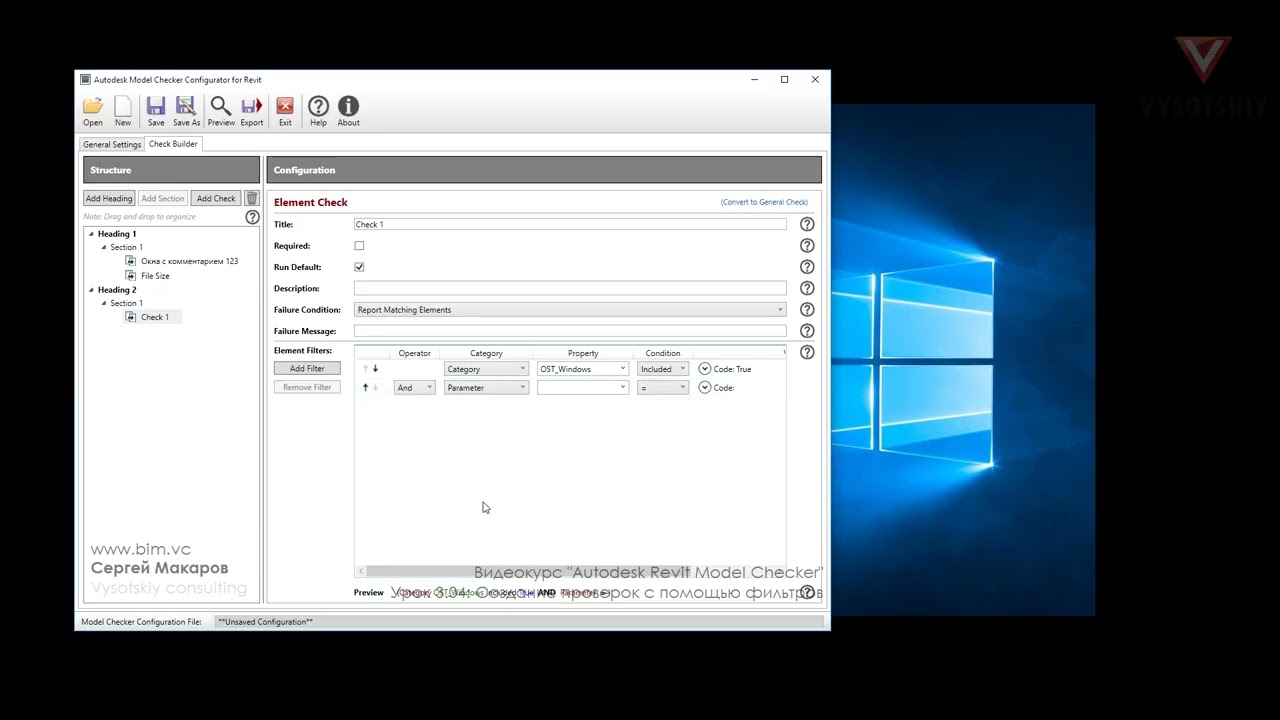Image resolution: width=1280 pixels, height=720 pixels.
Task: Click the Condition column header
Action: 663,353
